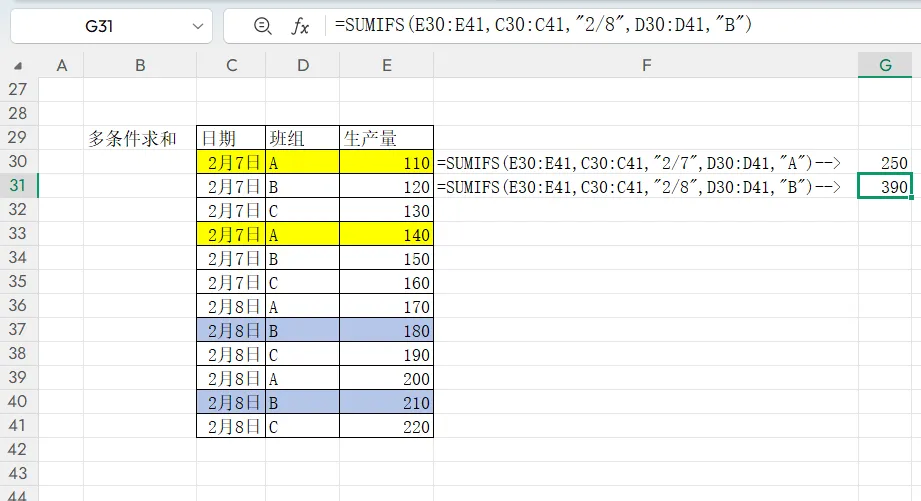The height and width of the screenshot is (501, 921).
Task: Click the Name Box showing G31
Action: [x=99, y=26]
